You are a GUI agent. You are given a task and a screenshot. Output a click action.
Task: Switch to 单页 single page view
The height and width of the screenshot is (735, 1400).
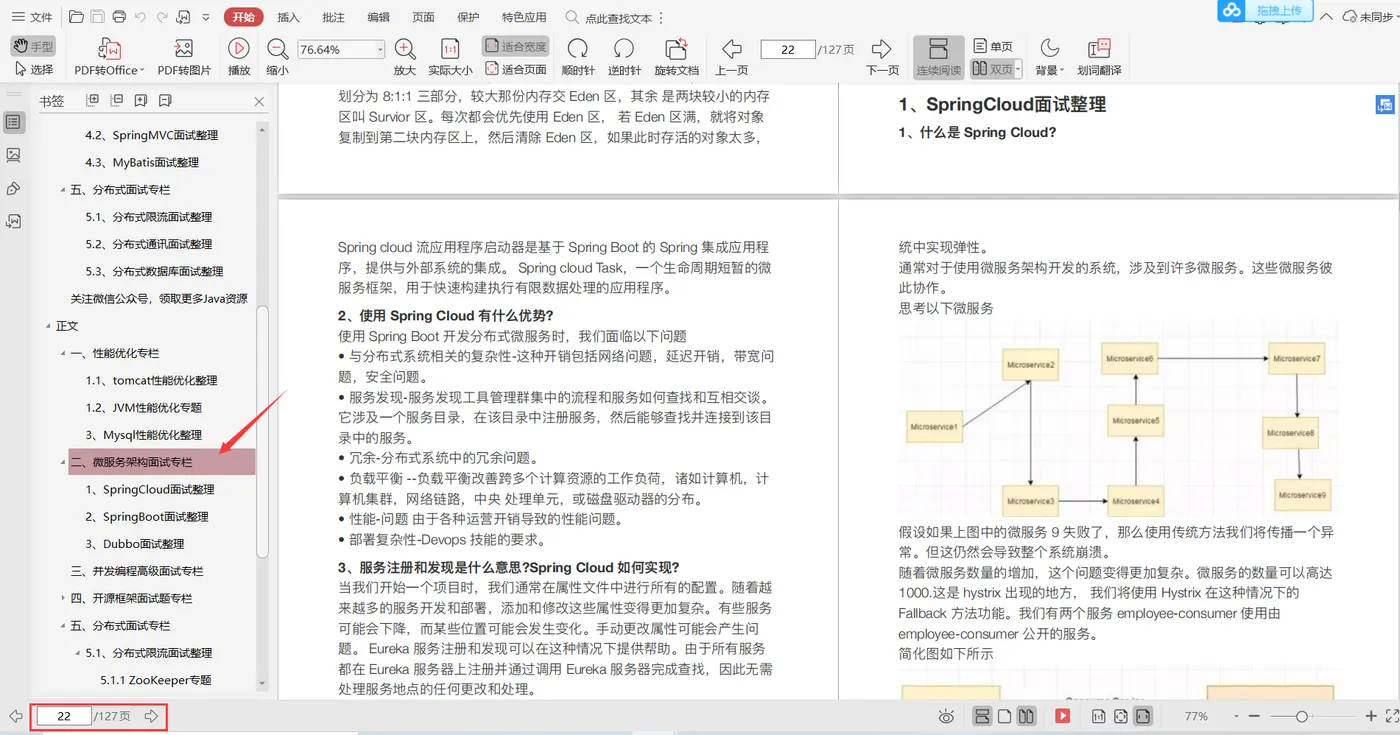[992, 46]
